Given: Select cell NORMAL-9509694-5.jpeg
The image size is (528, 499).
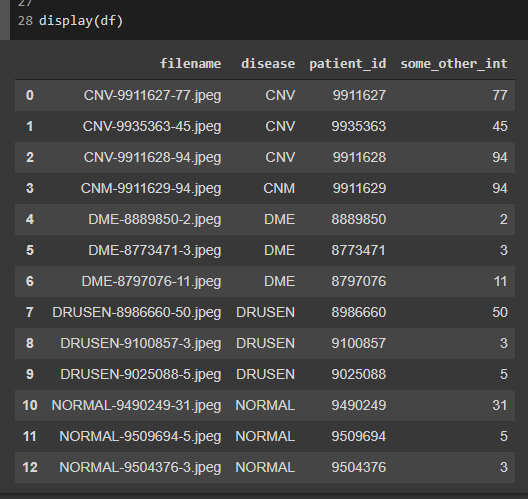Looking at the screenshot, I should (140, 436).
